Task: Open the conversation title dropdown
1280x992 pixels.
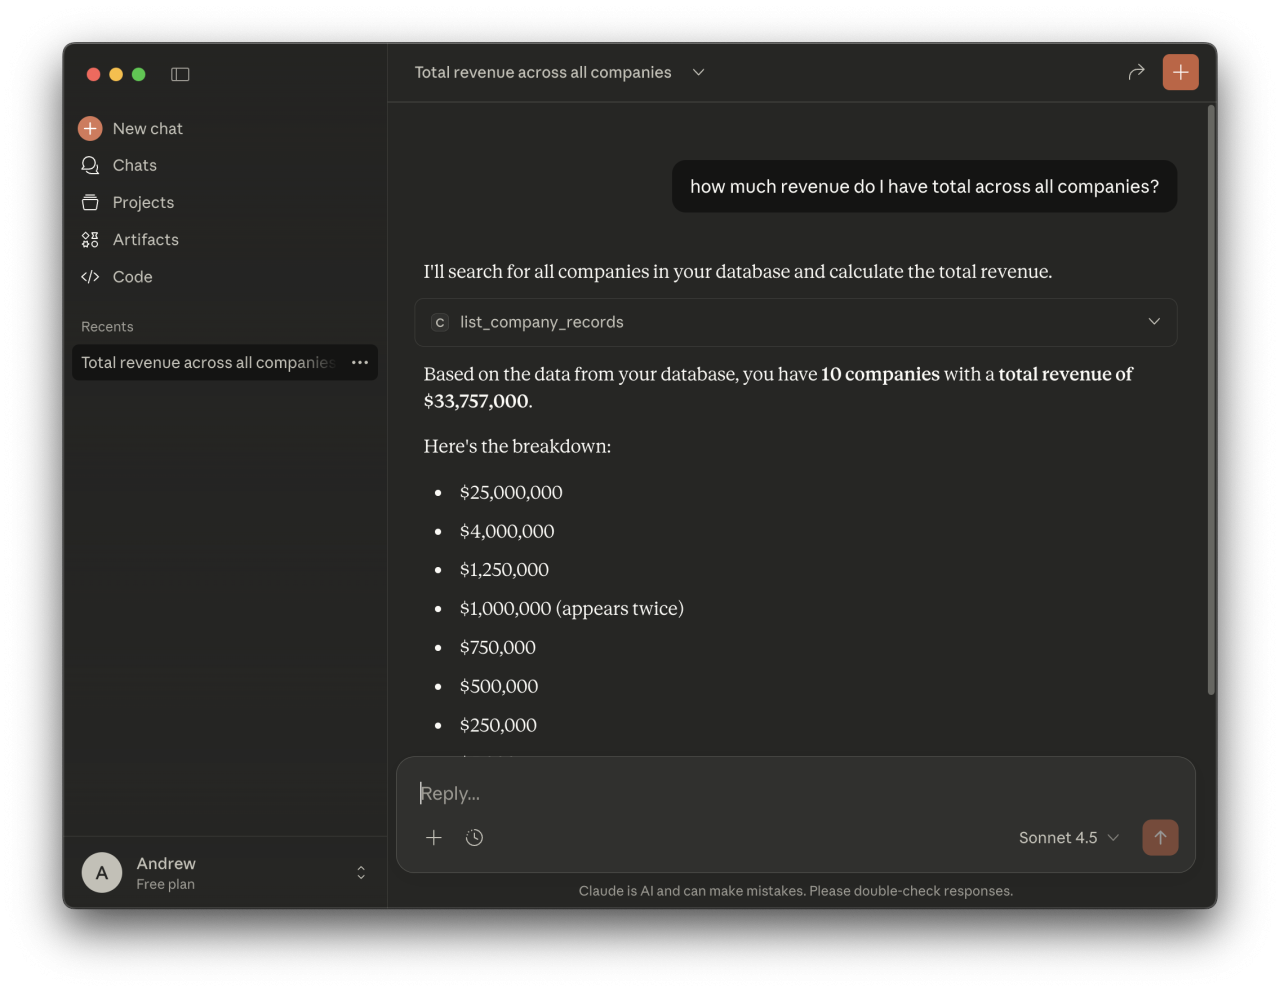Action: [x=698, y=72]
